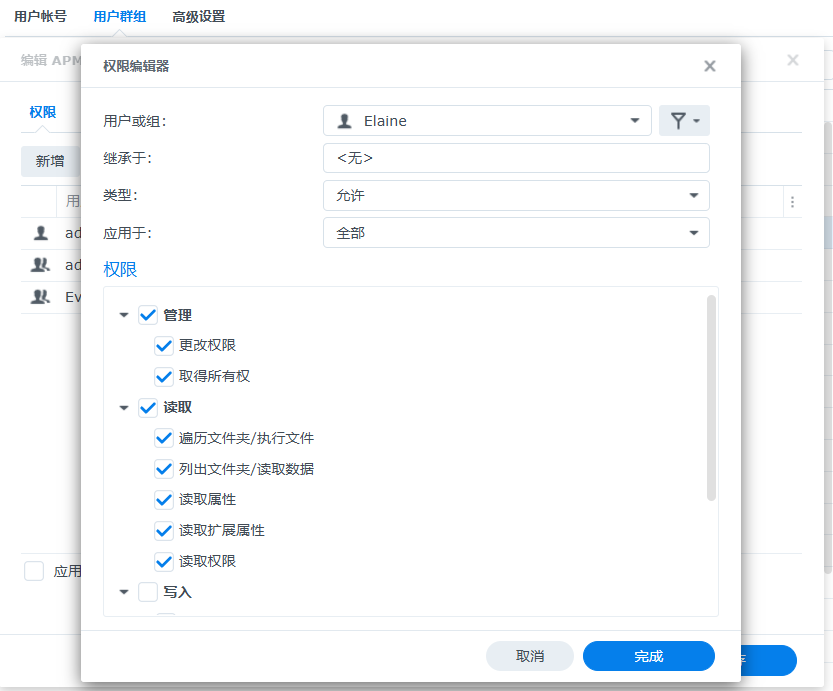
Task: Click the group icon in the Ev row
Action: (x=41, y=297)
